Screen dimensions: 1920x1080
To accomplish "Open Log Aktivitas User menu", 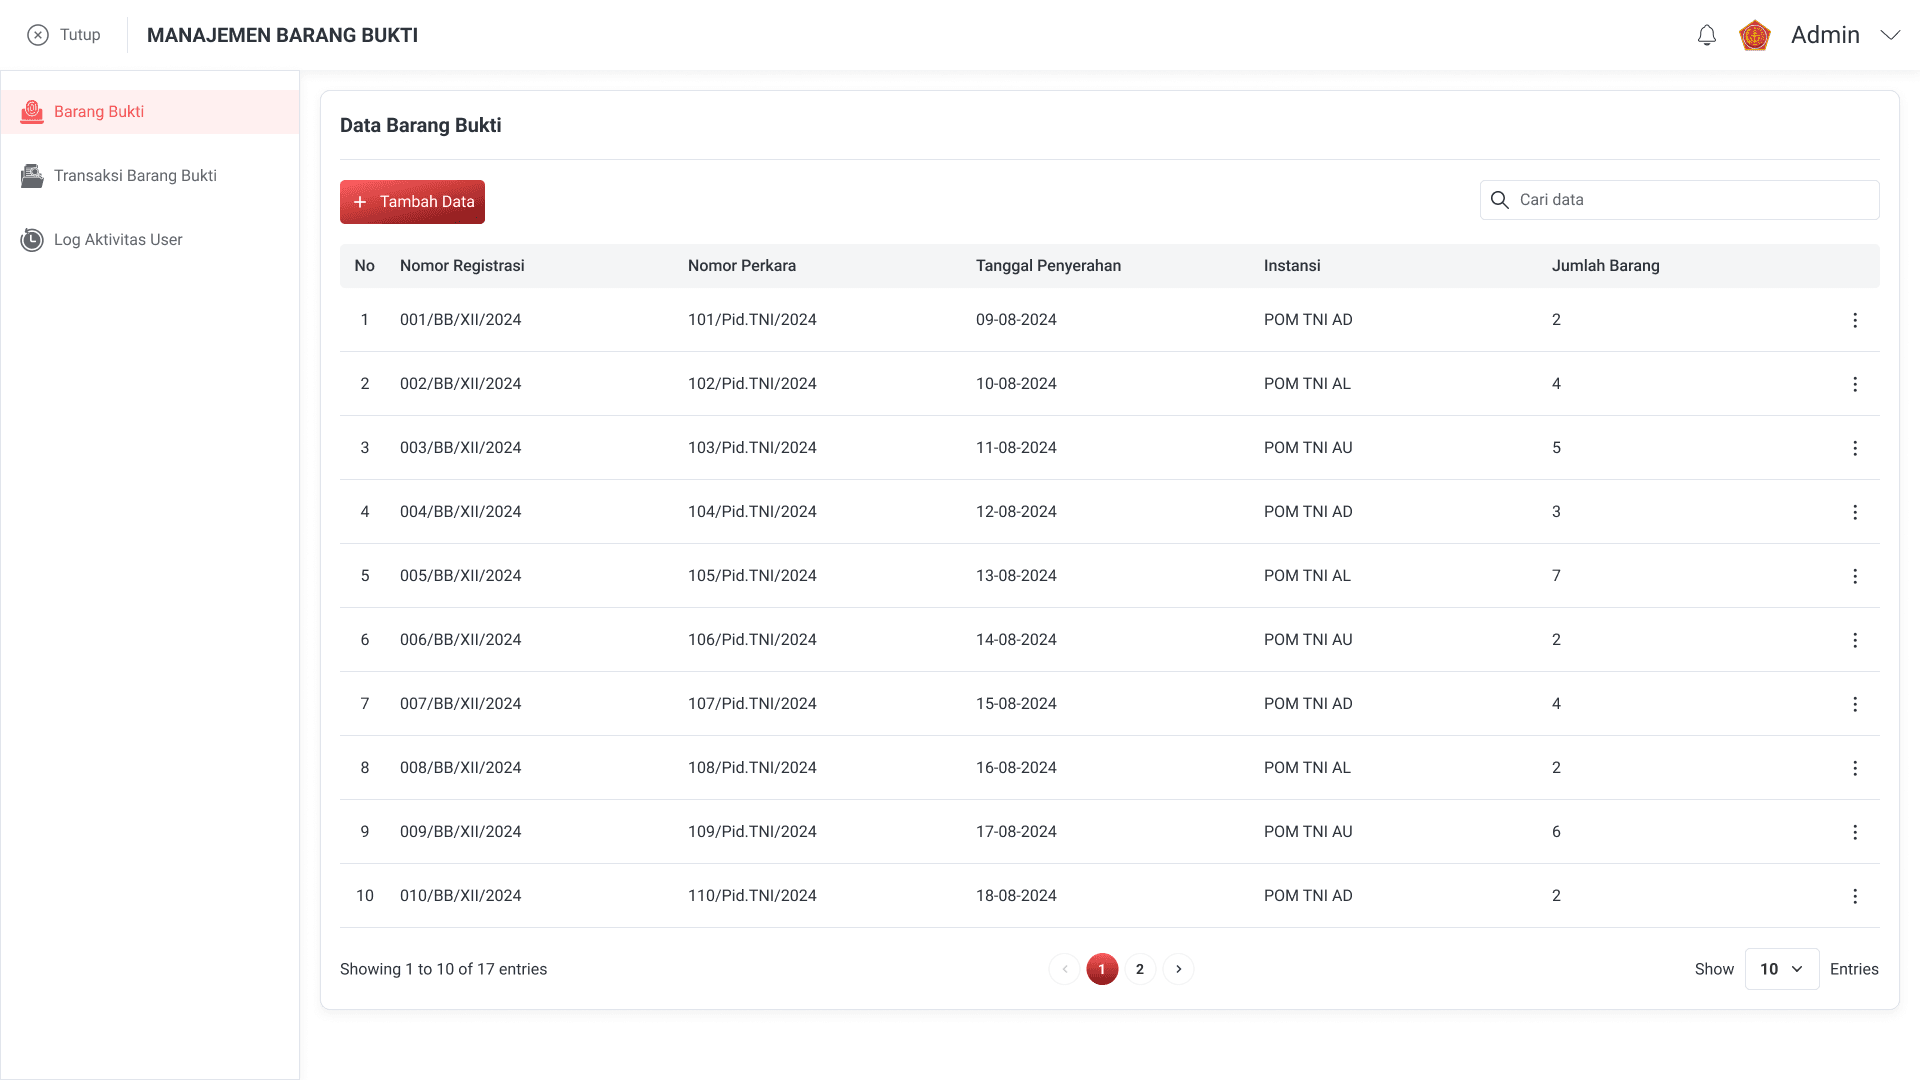I will (118, 240).
